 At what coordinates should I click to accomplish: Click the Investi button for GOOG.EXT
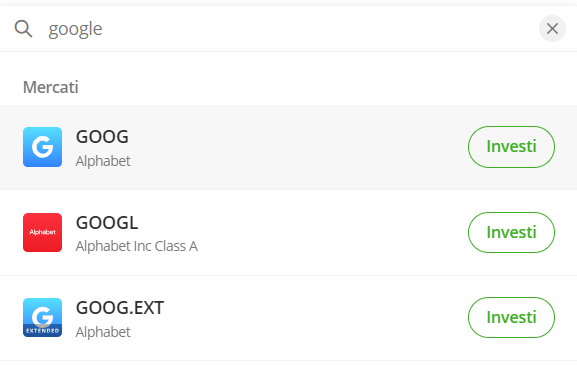pos(511,317)
